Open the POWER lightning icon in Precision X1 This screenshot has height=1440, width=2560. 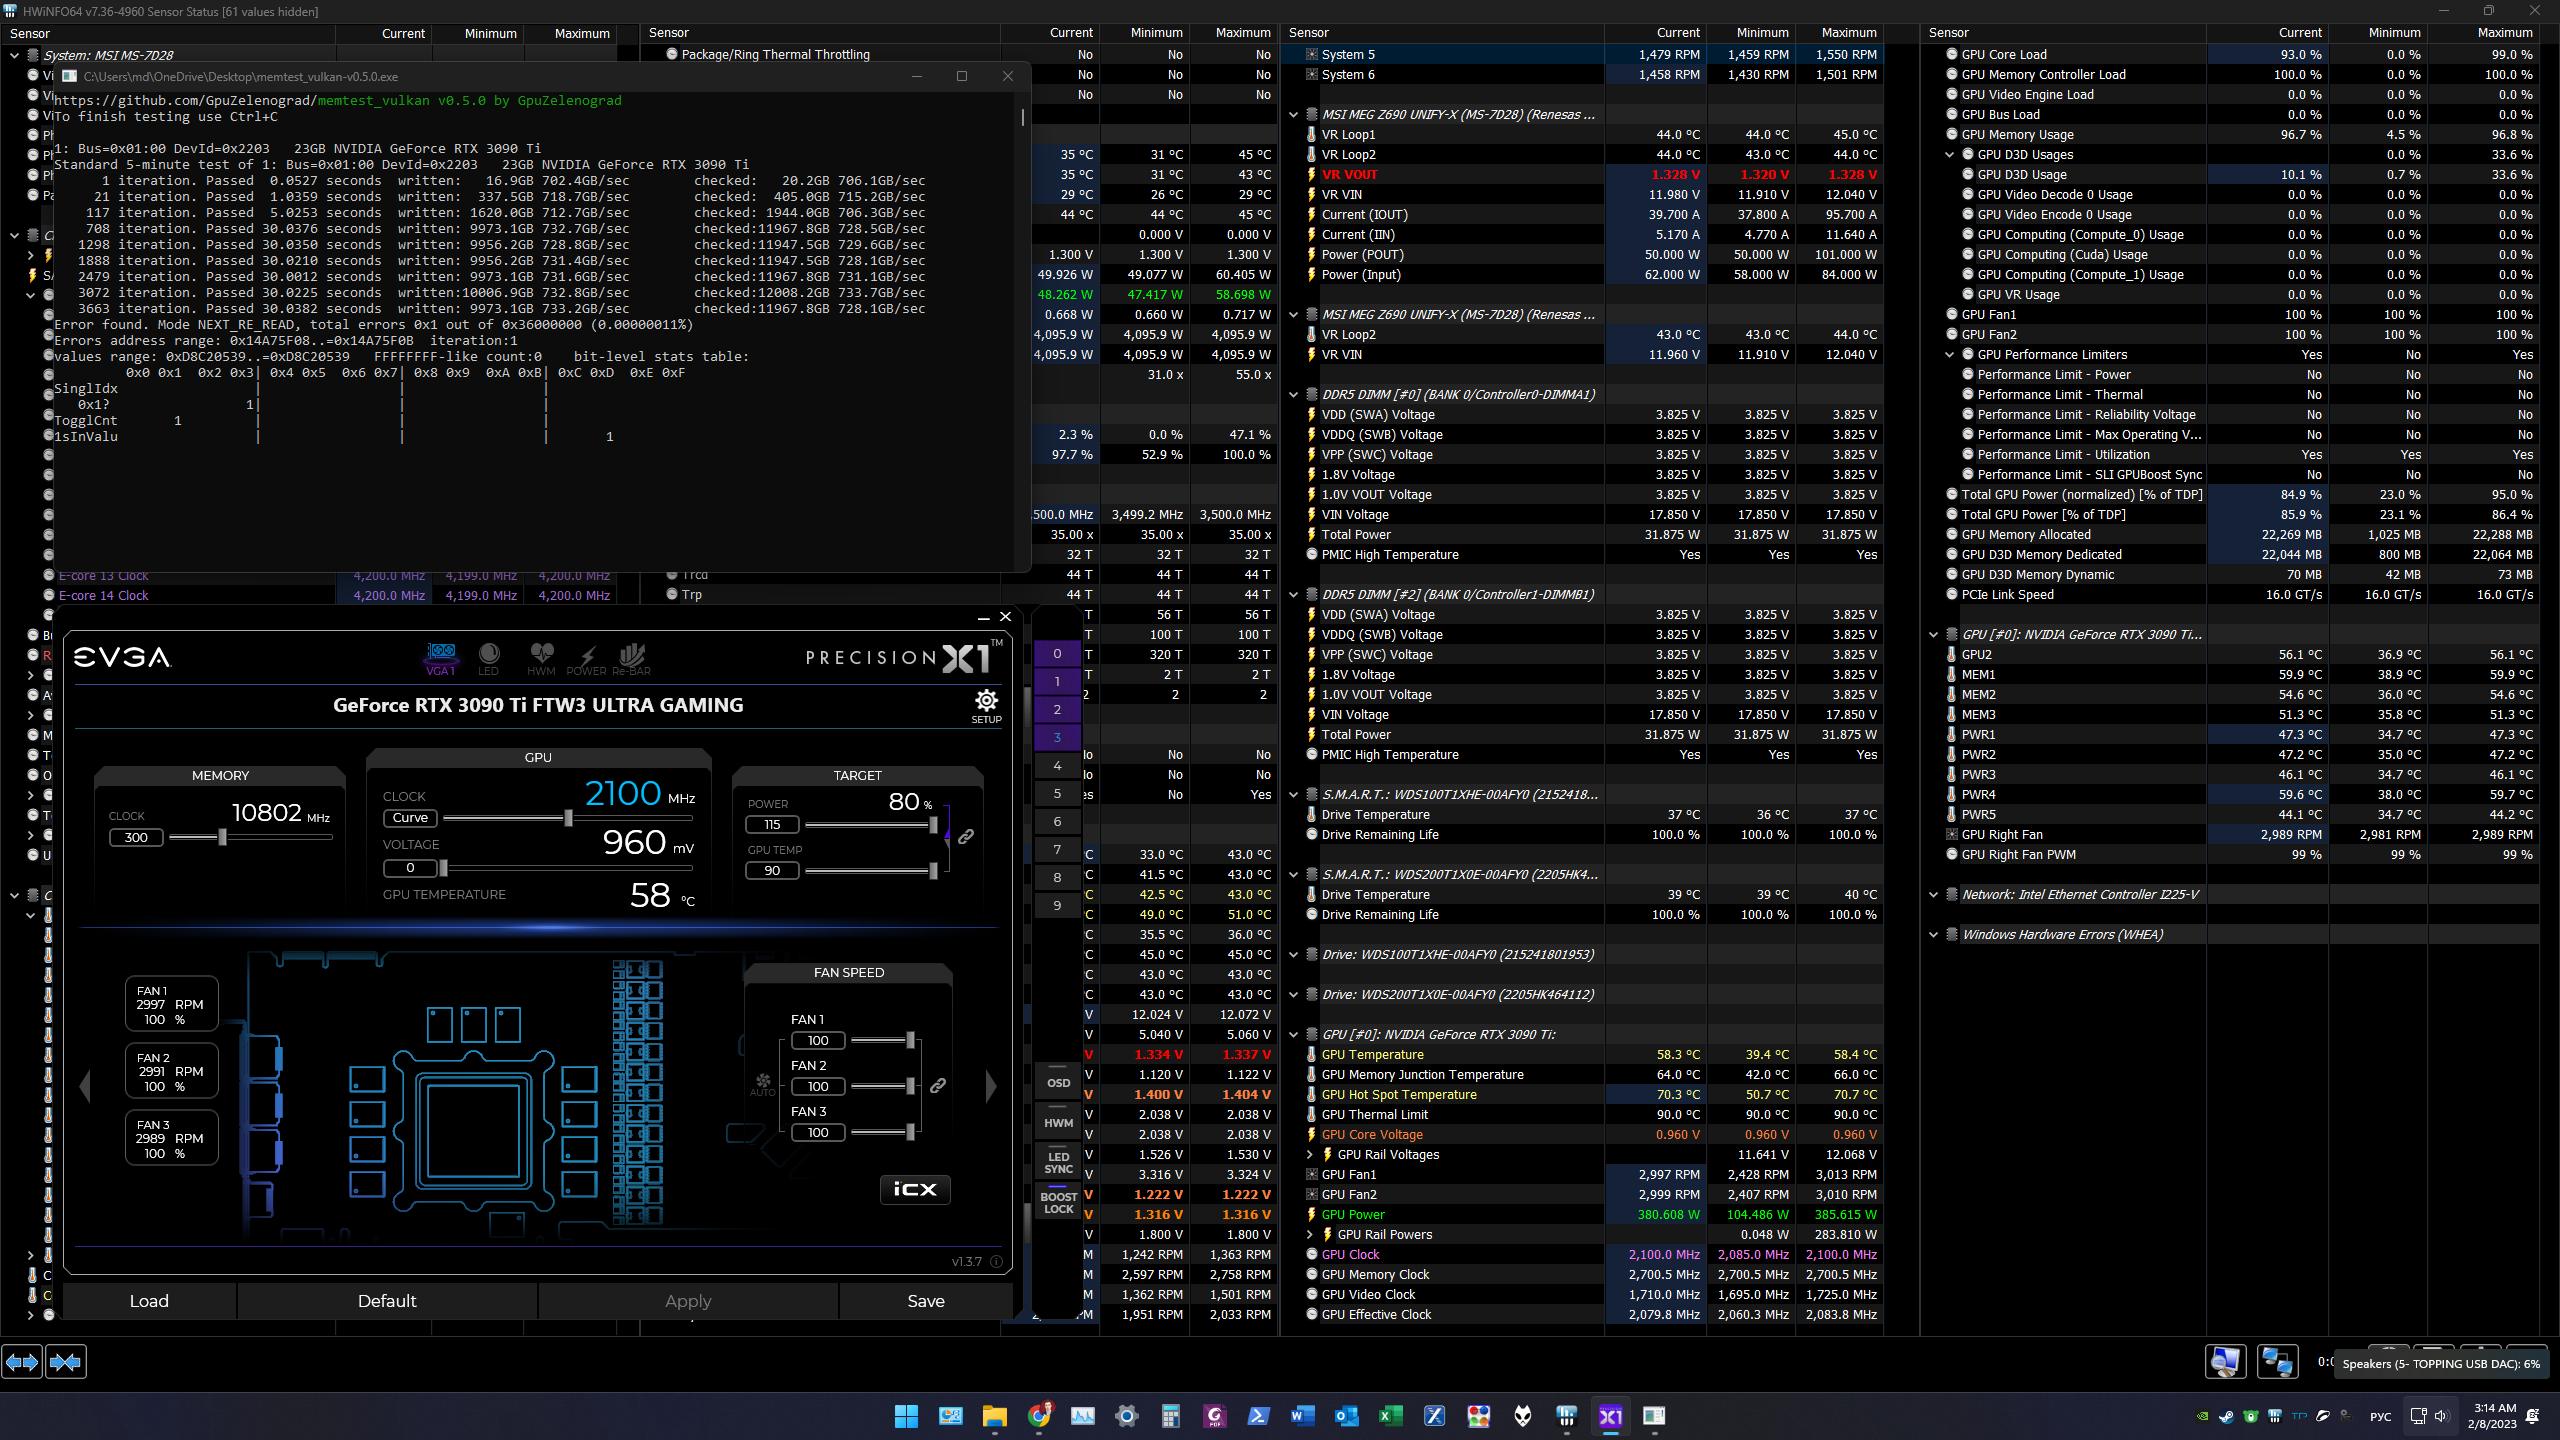coord(587,658)
